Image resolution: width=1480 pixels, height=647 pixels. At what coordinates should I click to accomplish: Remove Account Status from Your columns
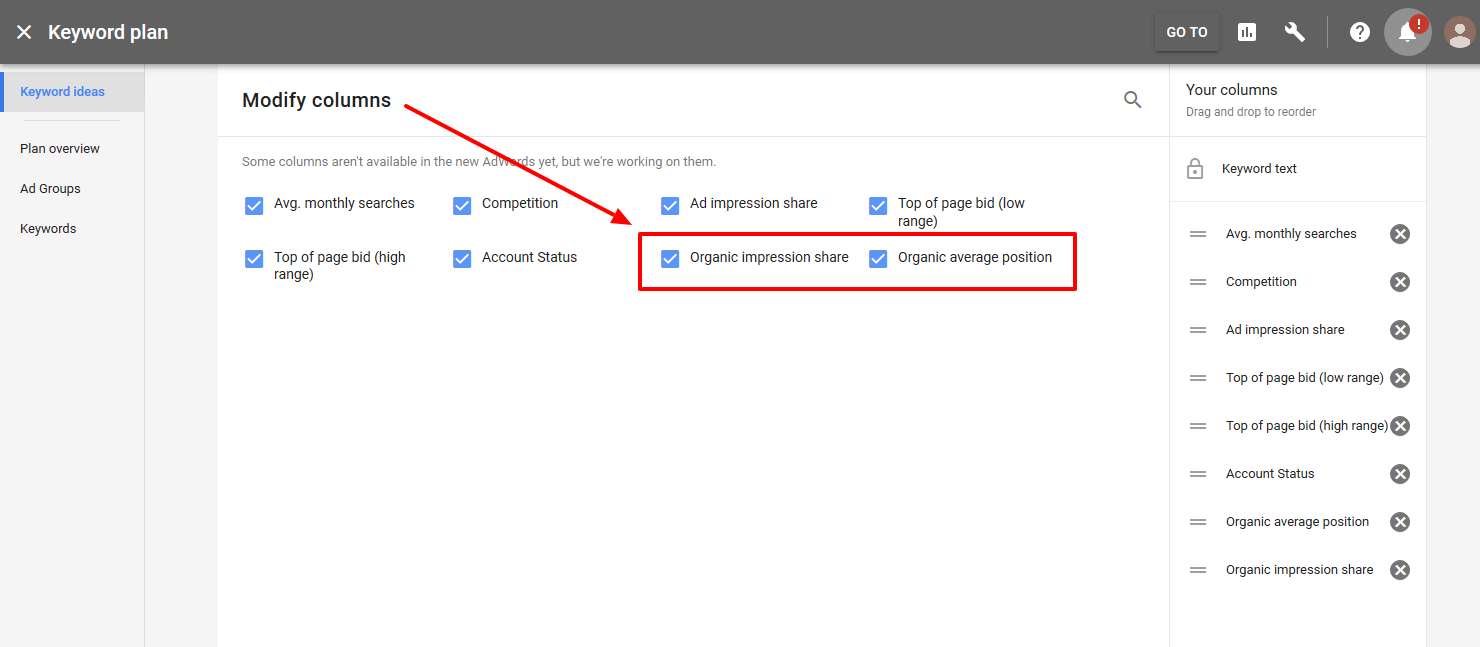pos(1399,473)
